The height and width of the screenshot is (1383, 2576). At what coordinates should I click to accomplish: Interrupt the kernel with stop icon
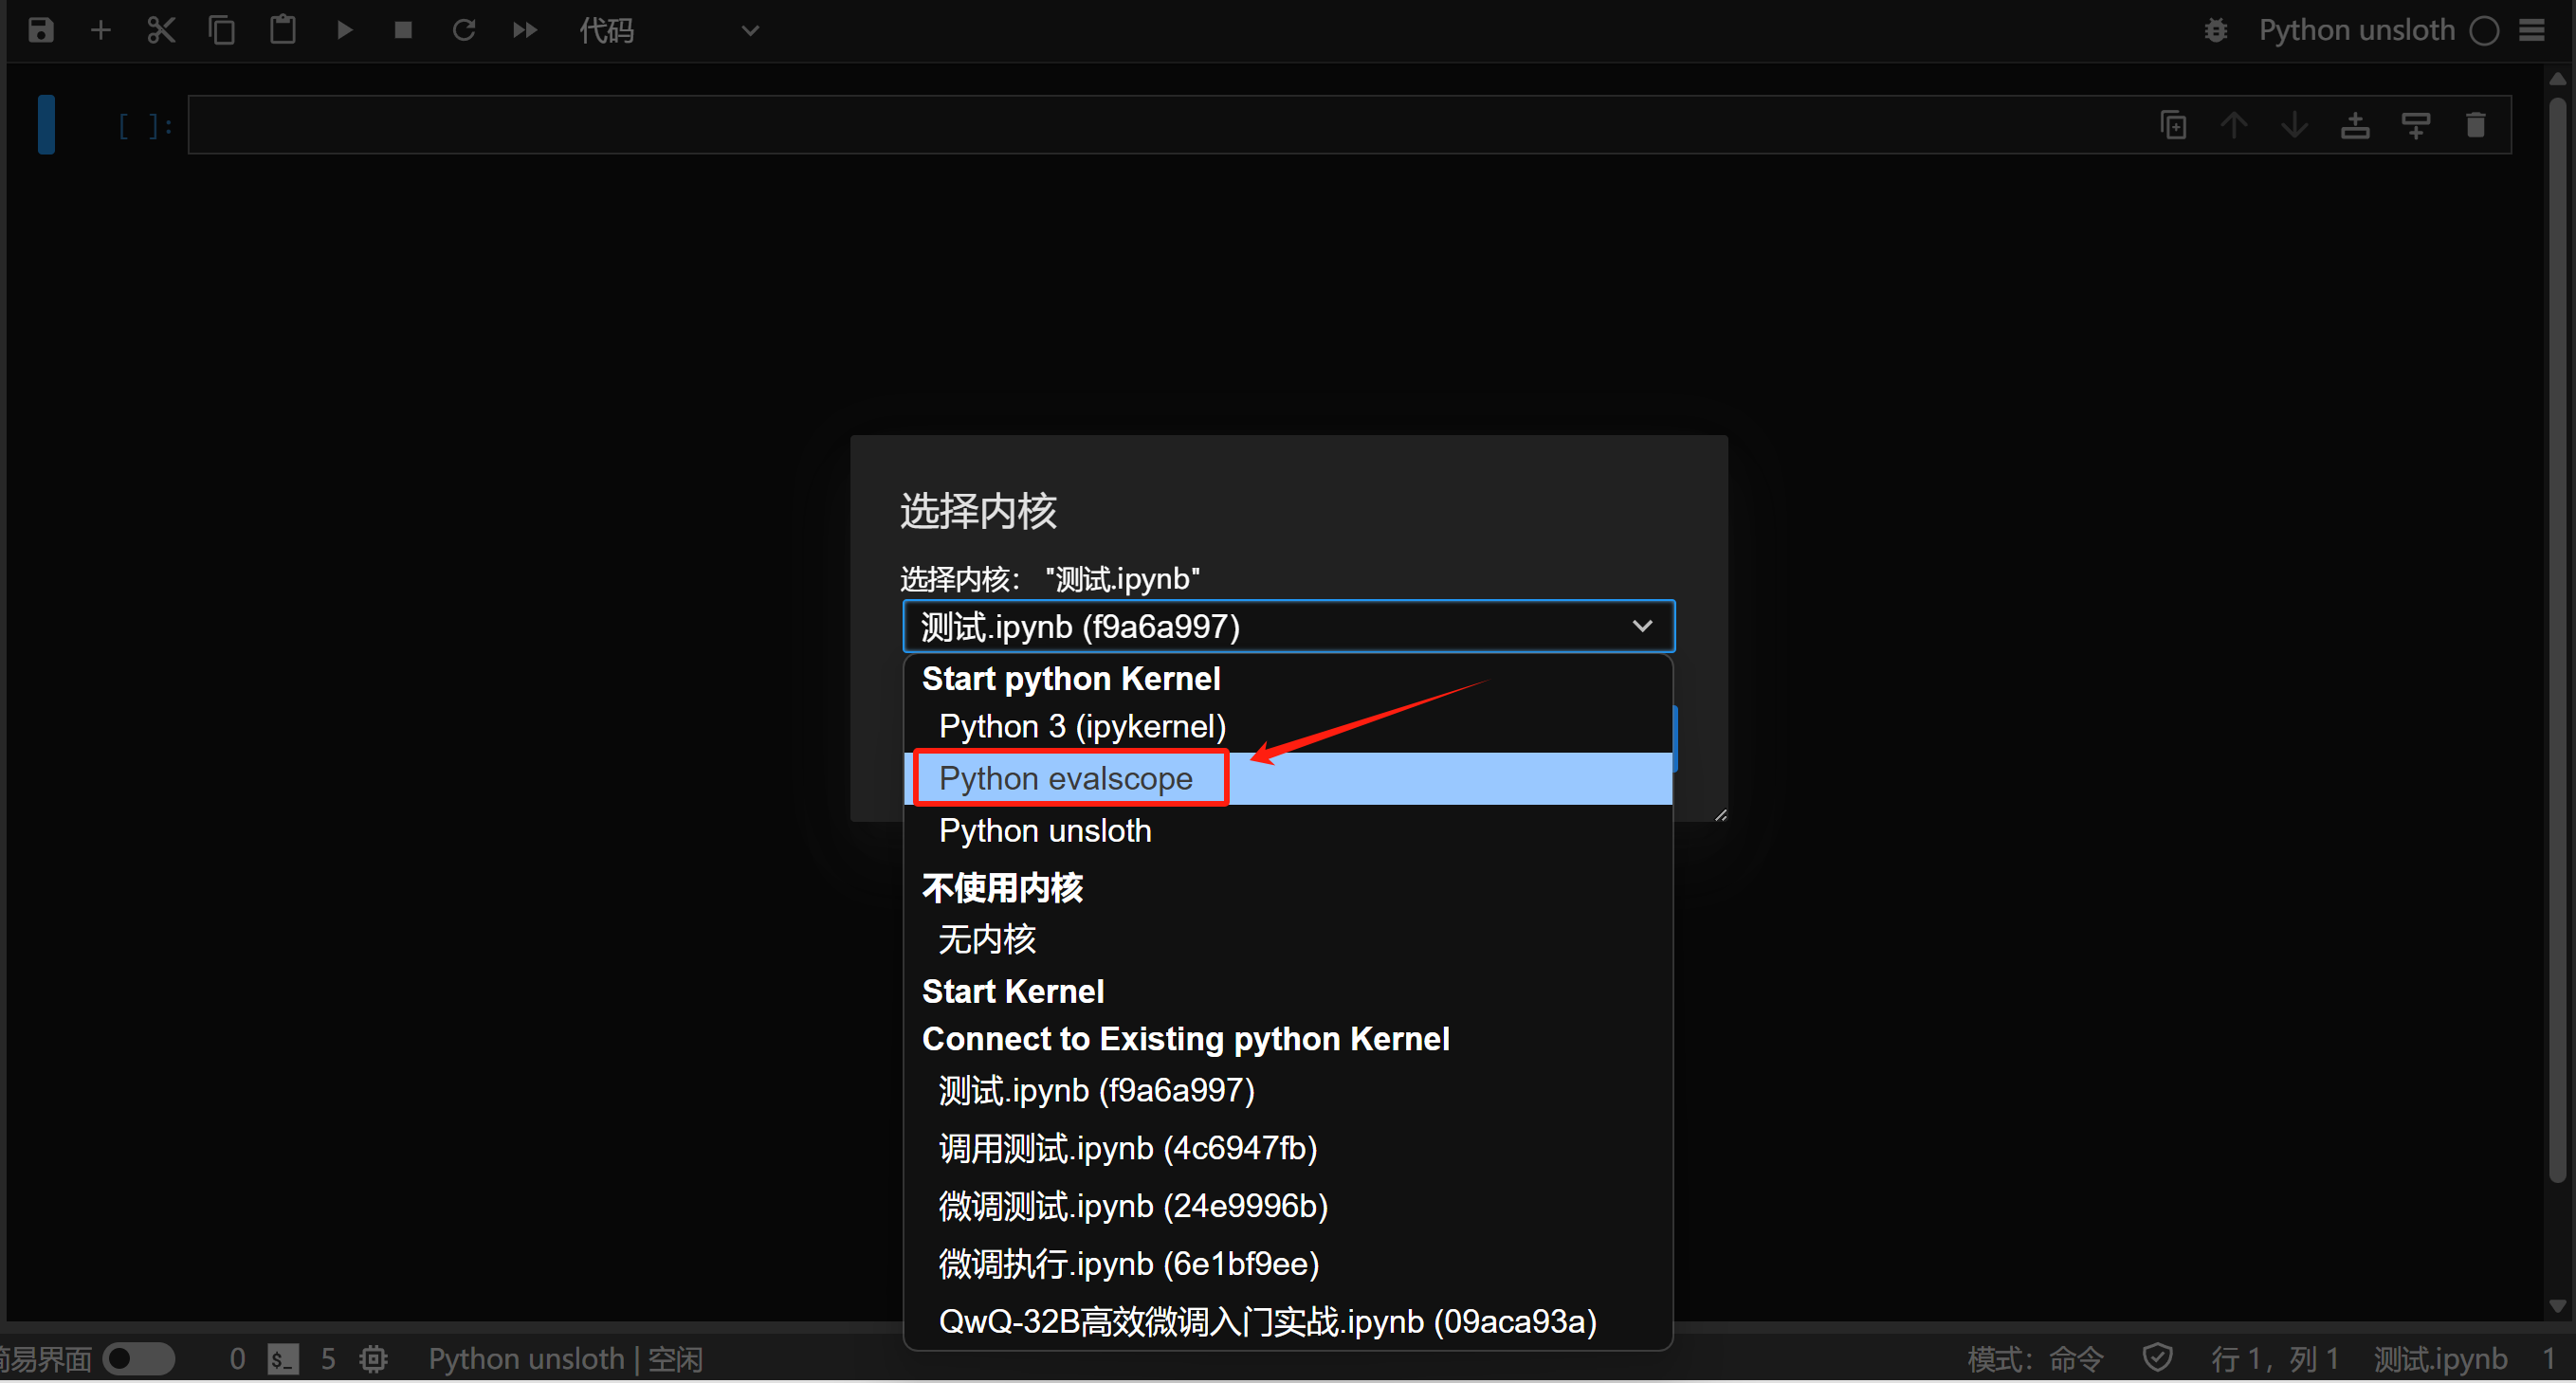(403, 30)
